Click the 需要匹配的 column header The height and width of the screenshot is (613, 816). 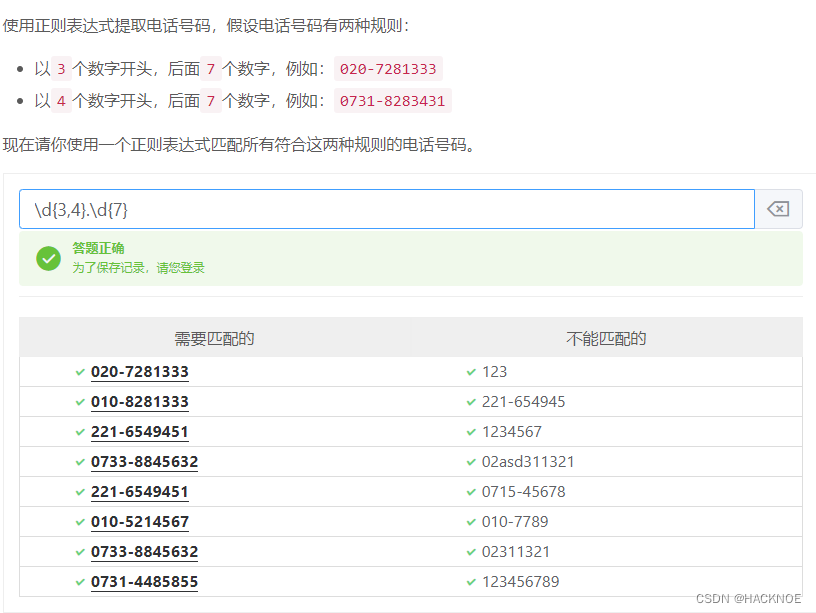pyautogui.click(x=214, y=339)
